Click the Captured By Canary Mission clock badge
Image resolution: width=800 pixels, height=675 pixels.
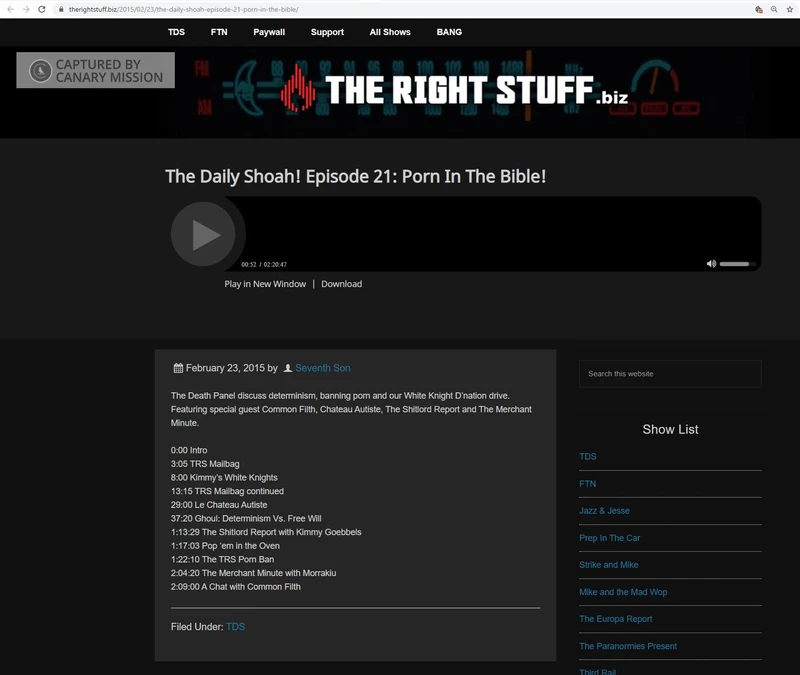point(40,70)
